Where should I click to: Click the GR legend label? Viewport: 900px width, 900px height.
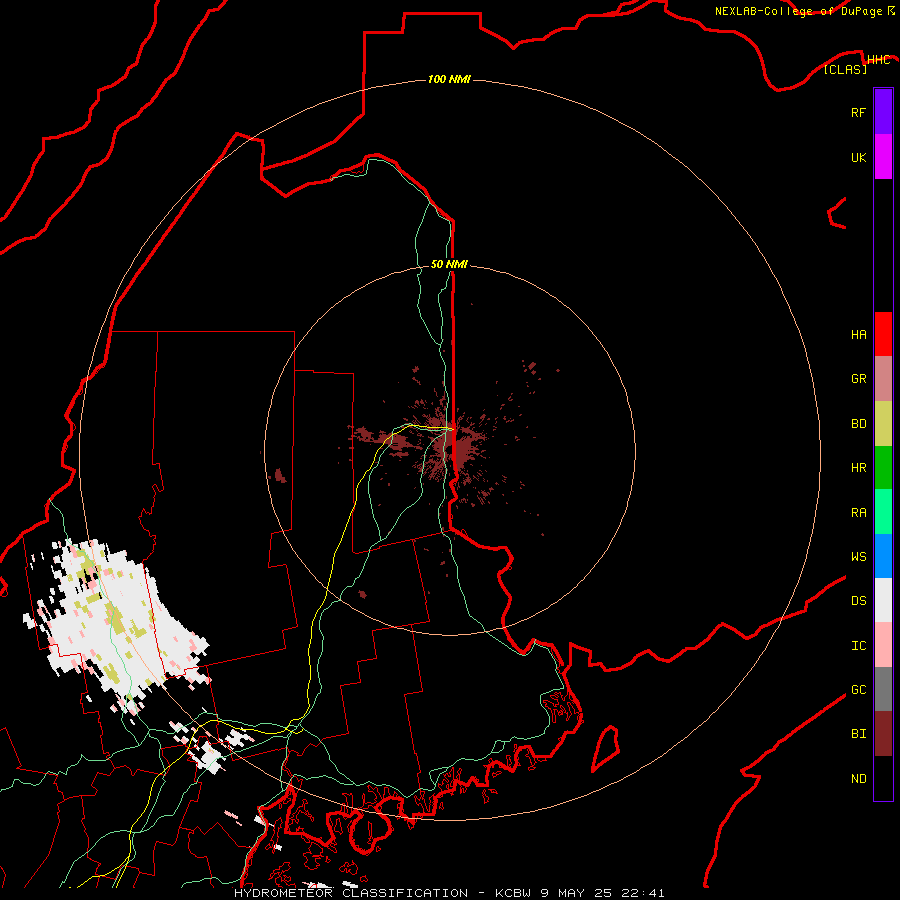(x=858, y=379)
